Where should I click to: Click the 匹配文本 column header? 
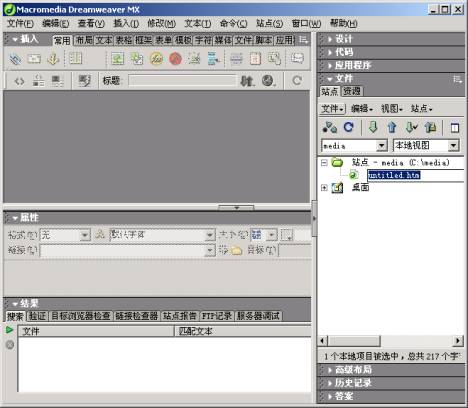click(243, 331)
